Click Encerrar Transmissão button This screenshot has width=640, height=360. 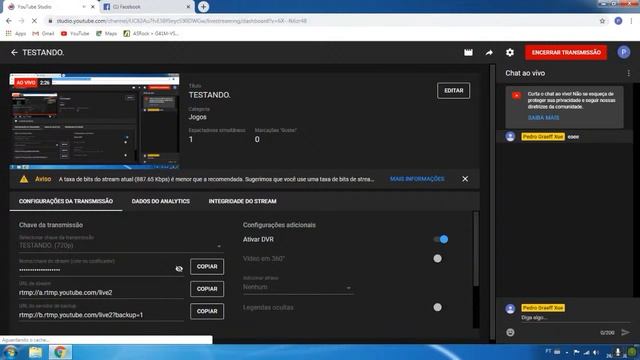click(566, 52)
